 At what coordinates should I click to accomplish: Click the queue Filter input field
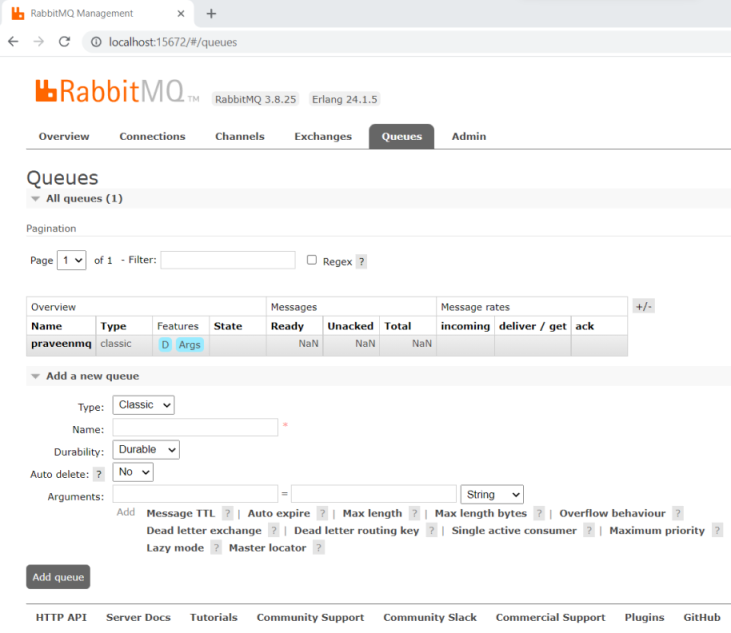click(x=228, y=260)
